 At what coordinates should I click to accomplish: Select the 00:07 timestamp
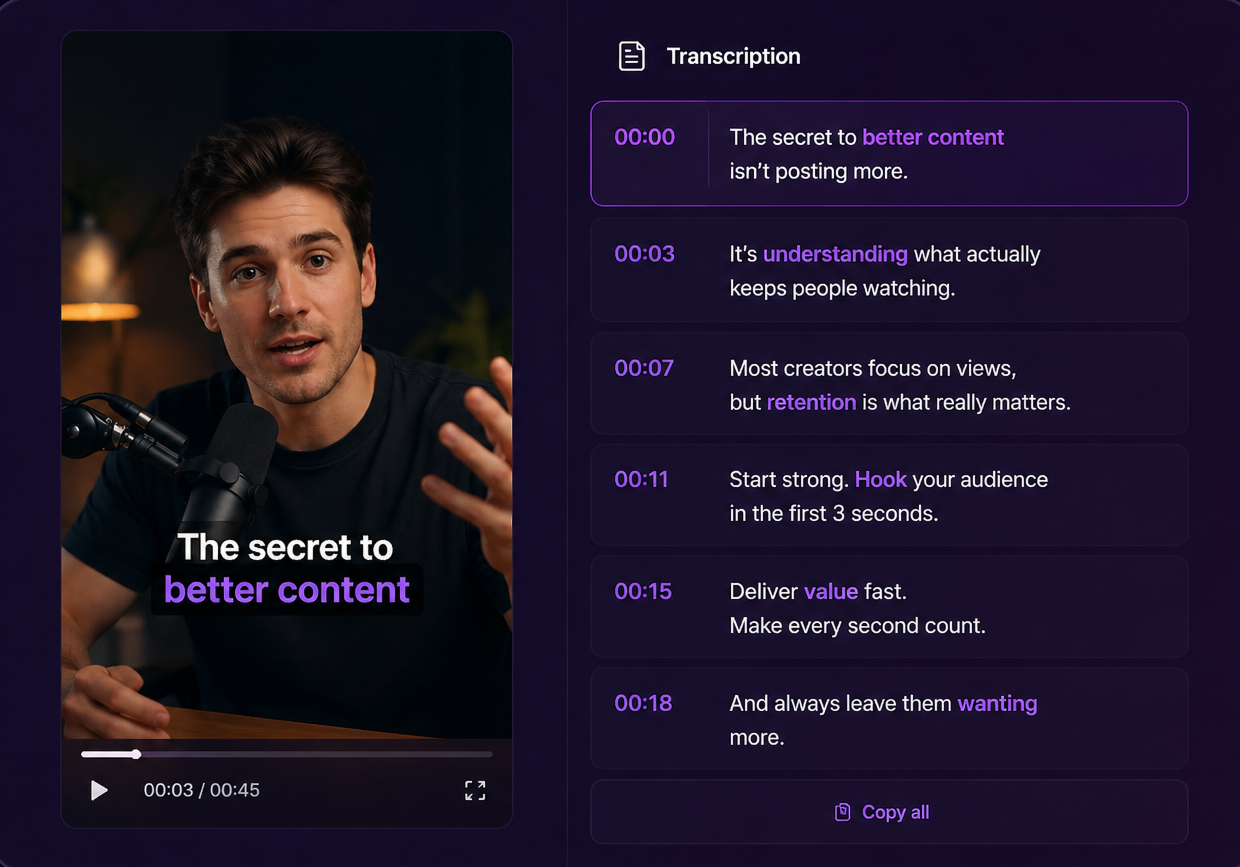point(644,368)
